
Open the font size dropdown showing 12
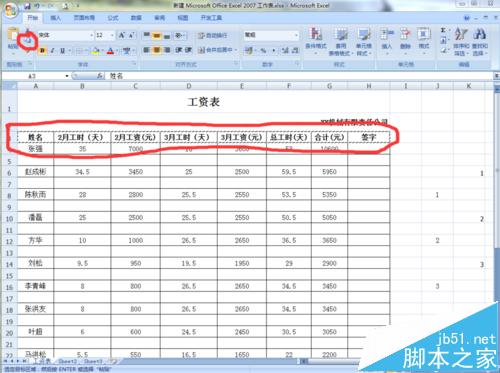112,35
